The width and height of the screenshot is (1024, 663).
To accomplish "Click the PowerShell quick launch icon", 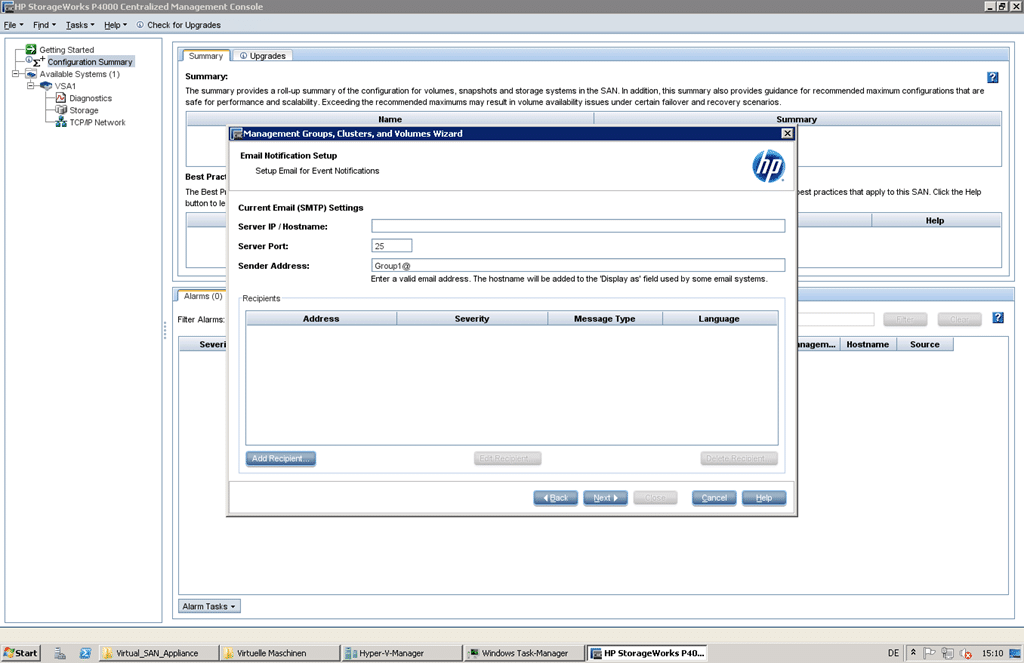I will pyautogui.click(x=85, y=653).
